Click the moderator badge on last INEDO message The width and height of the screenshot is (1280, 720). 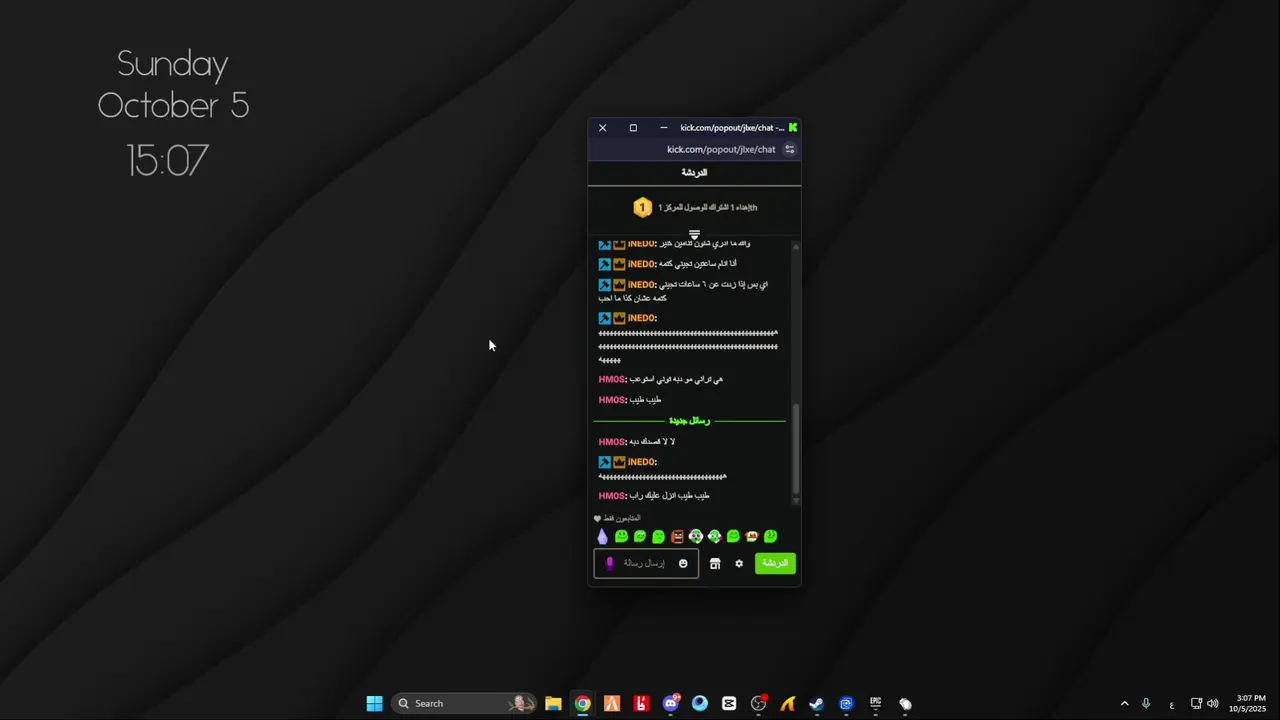click(604, 462)
